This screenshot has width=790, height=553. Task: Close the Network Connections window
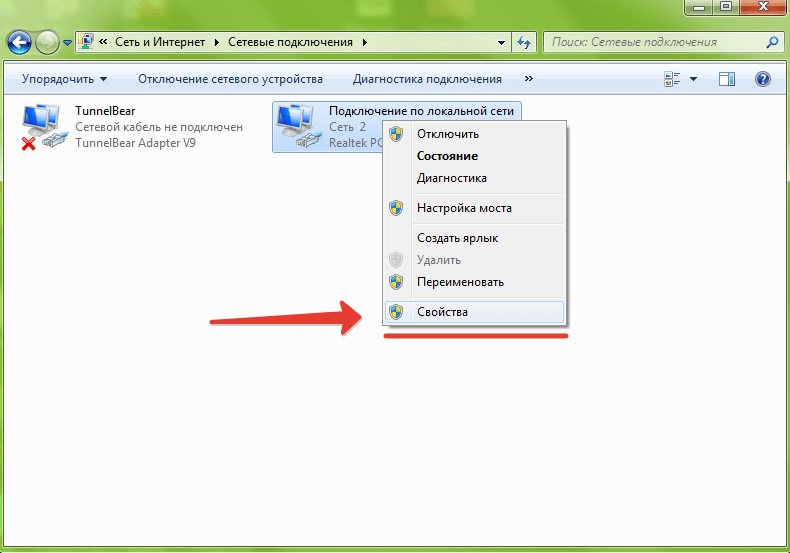click(762, 7)
